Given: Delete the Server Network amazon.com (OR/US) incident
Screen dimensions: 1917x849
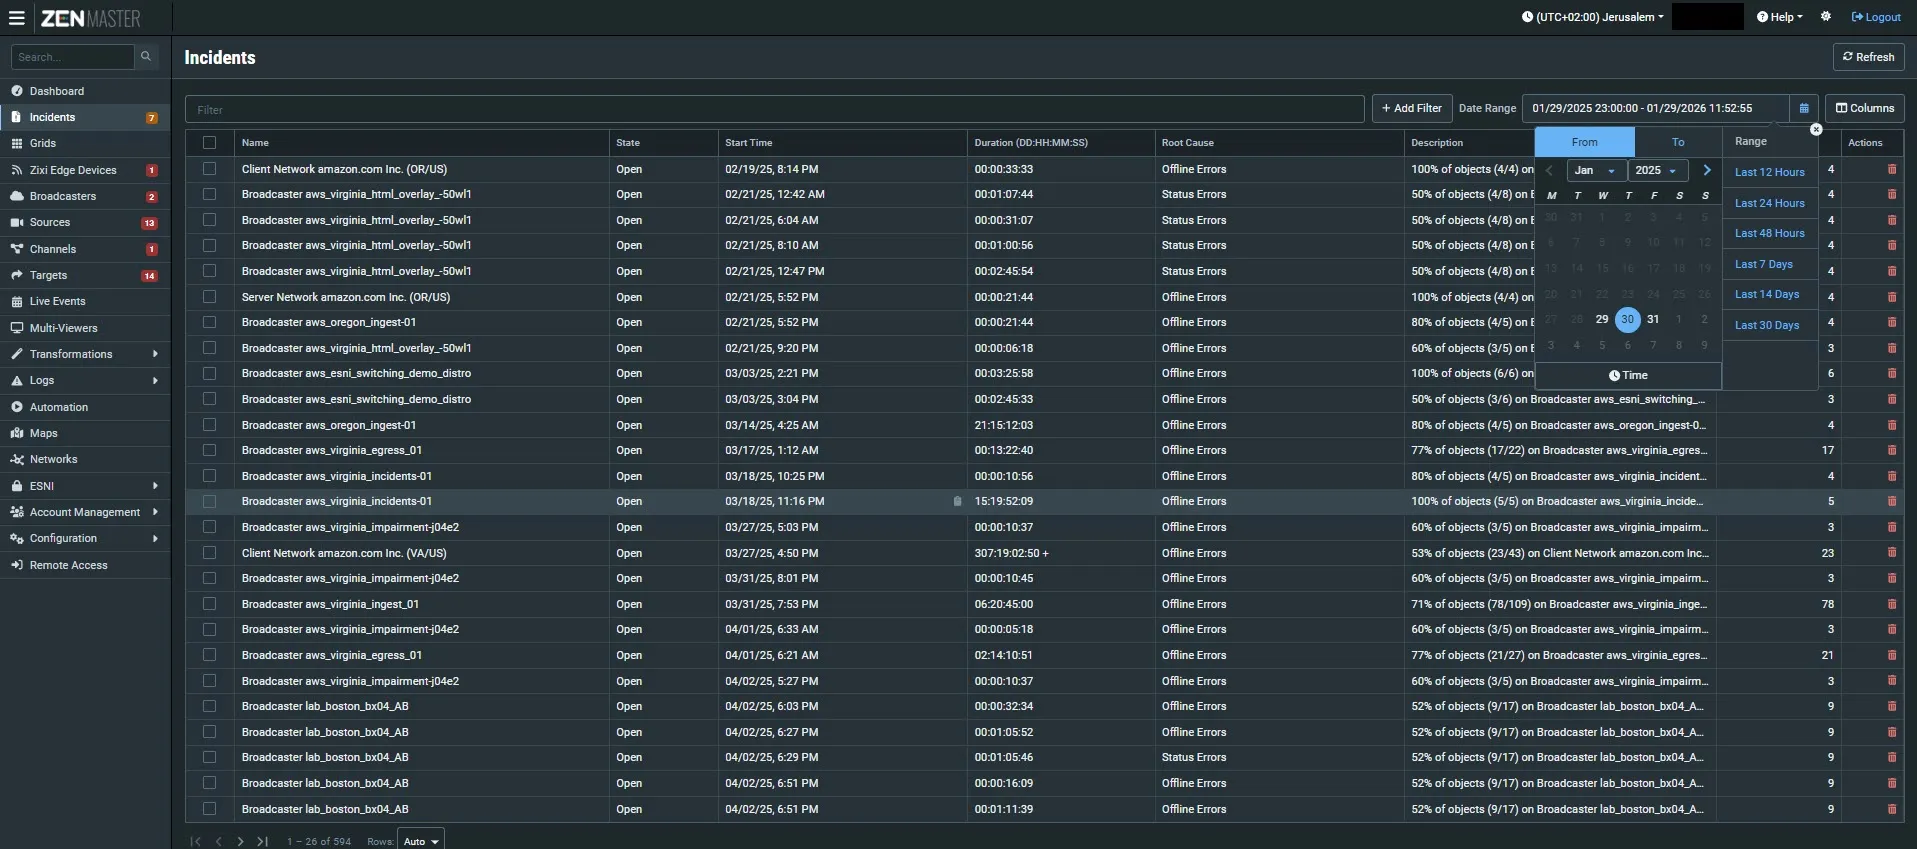Looking at the screenshot, I should [1892, 297].
